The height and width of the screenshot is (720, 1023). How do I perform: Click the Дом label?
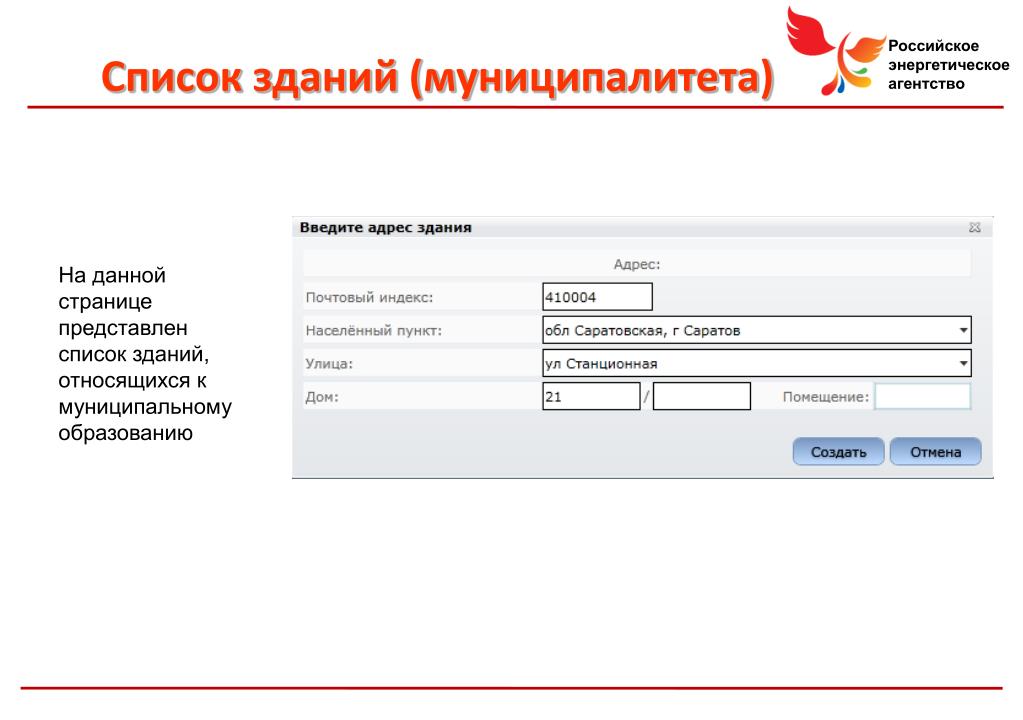pos(322,397)
